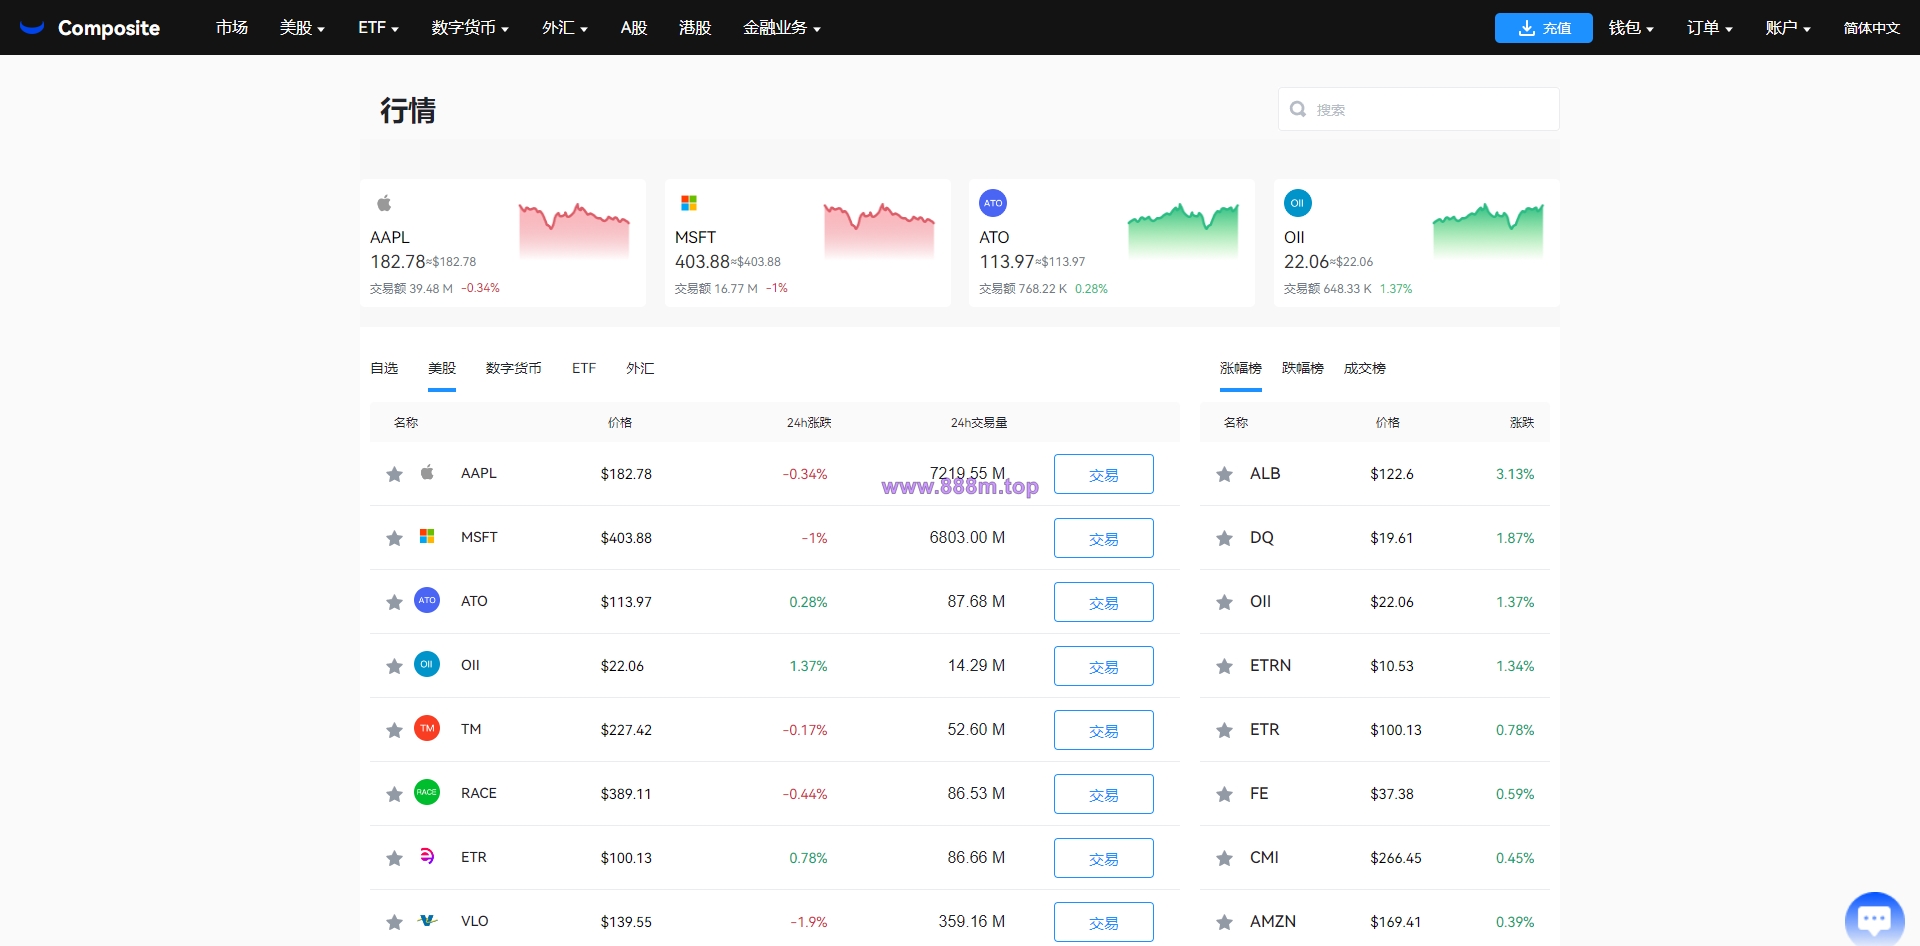
Task: Click the 搜索 search input field
Action: (x=1418, y=109)
